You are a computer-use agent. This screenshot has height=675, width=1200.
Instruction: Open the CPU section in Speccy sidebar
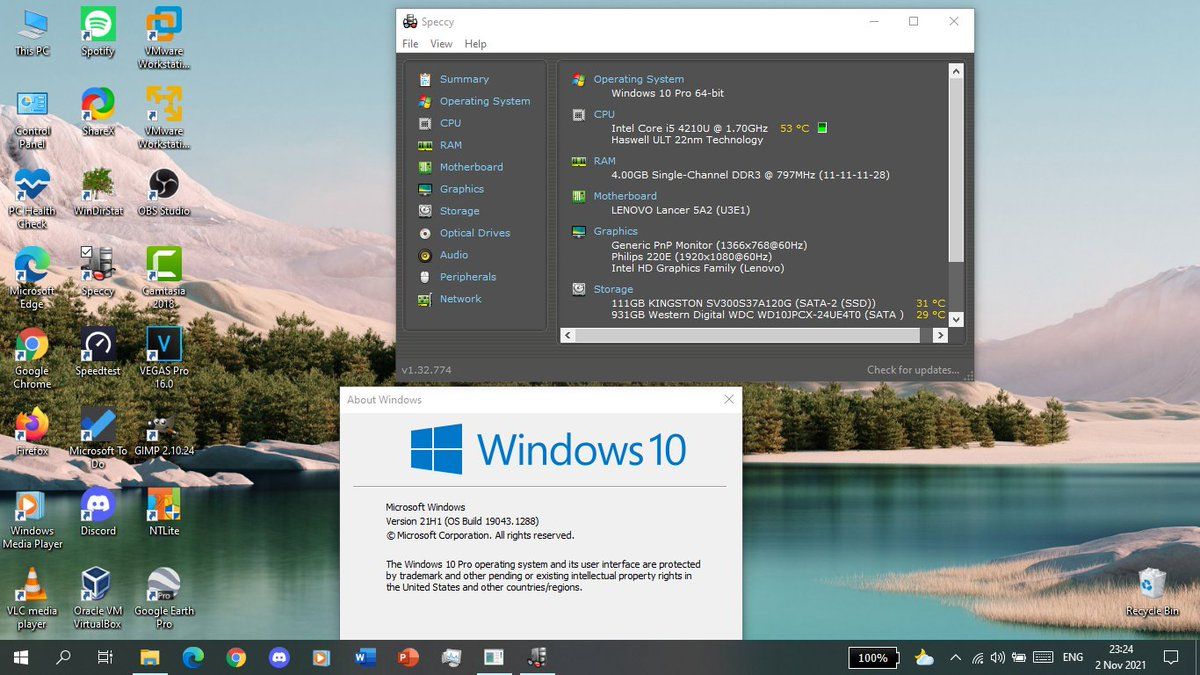(450, 123)
